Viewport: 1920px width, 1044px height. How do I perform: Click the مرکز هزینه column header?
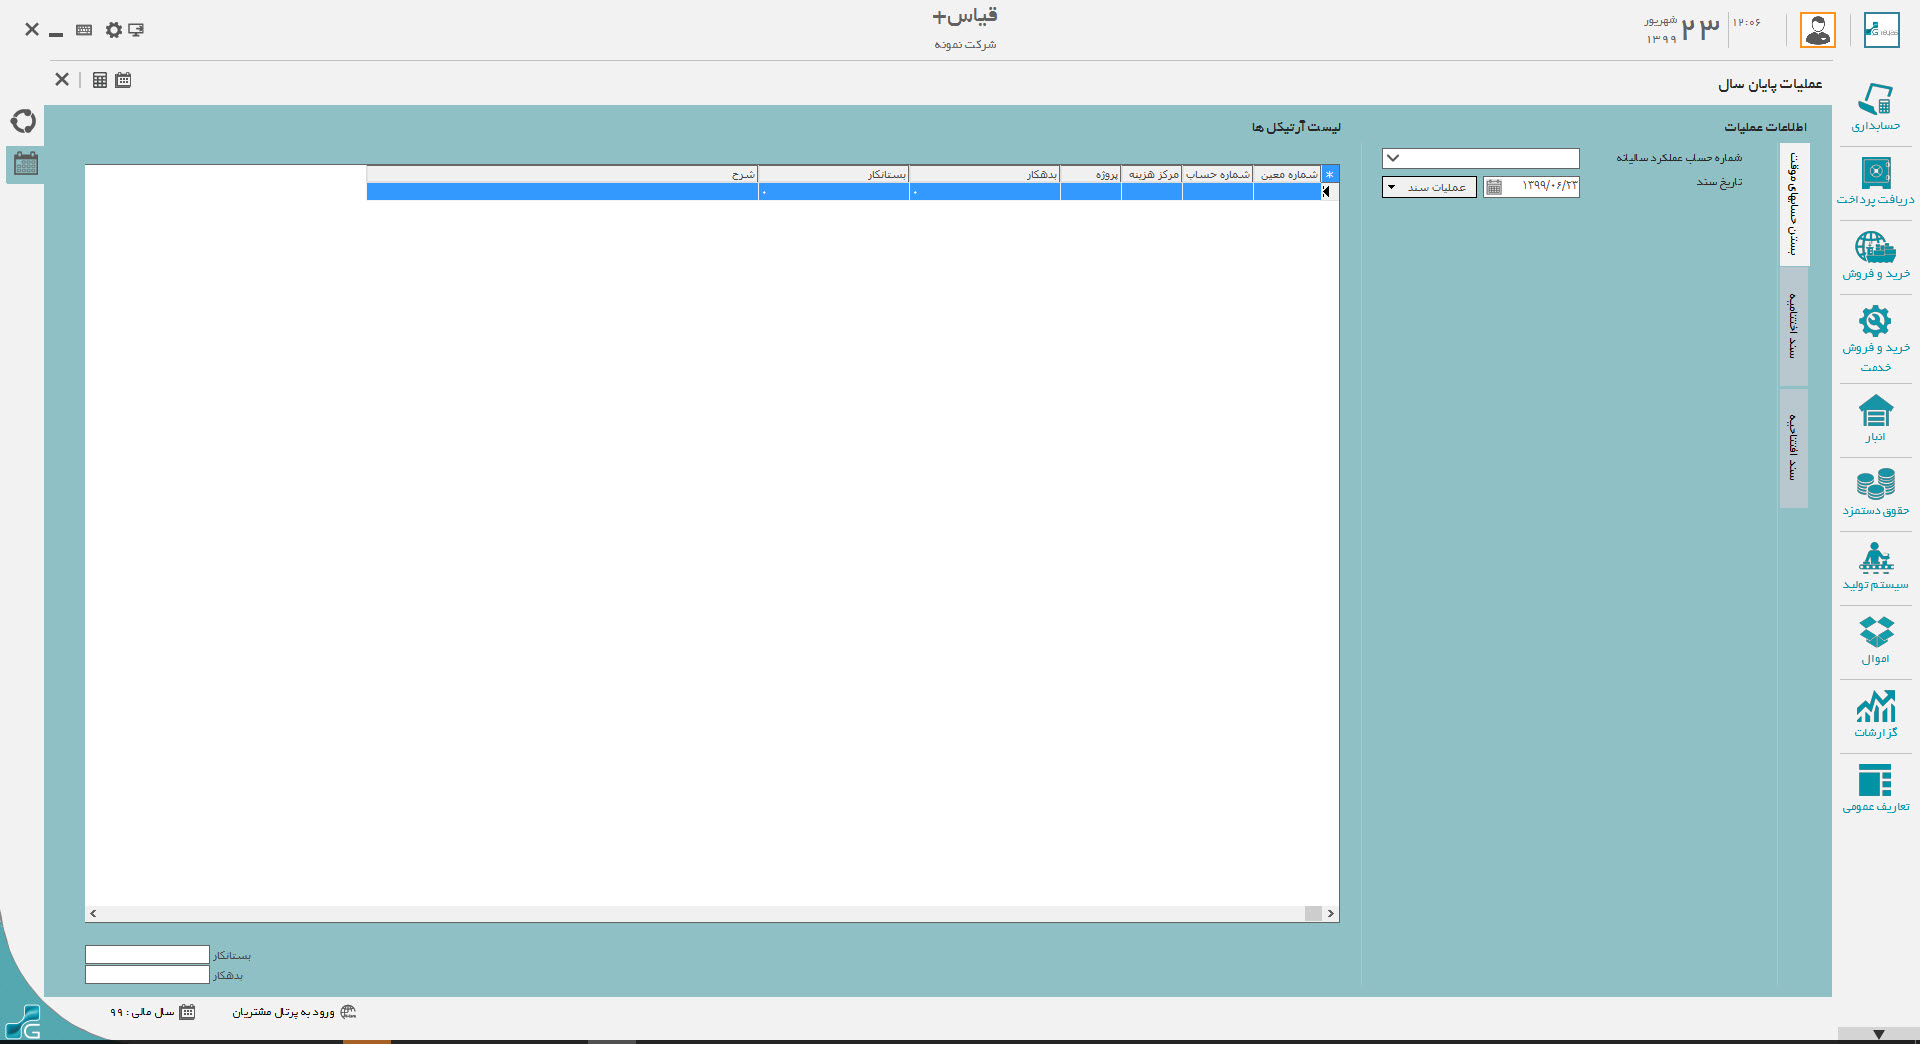[1152, 175]
